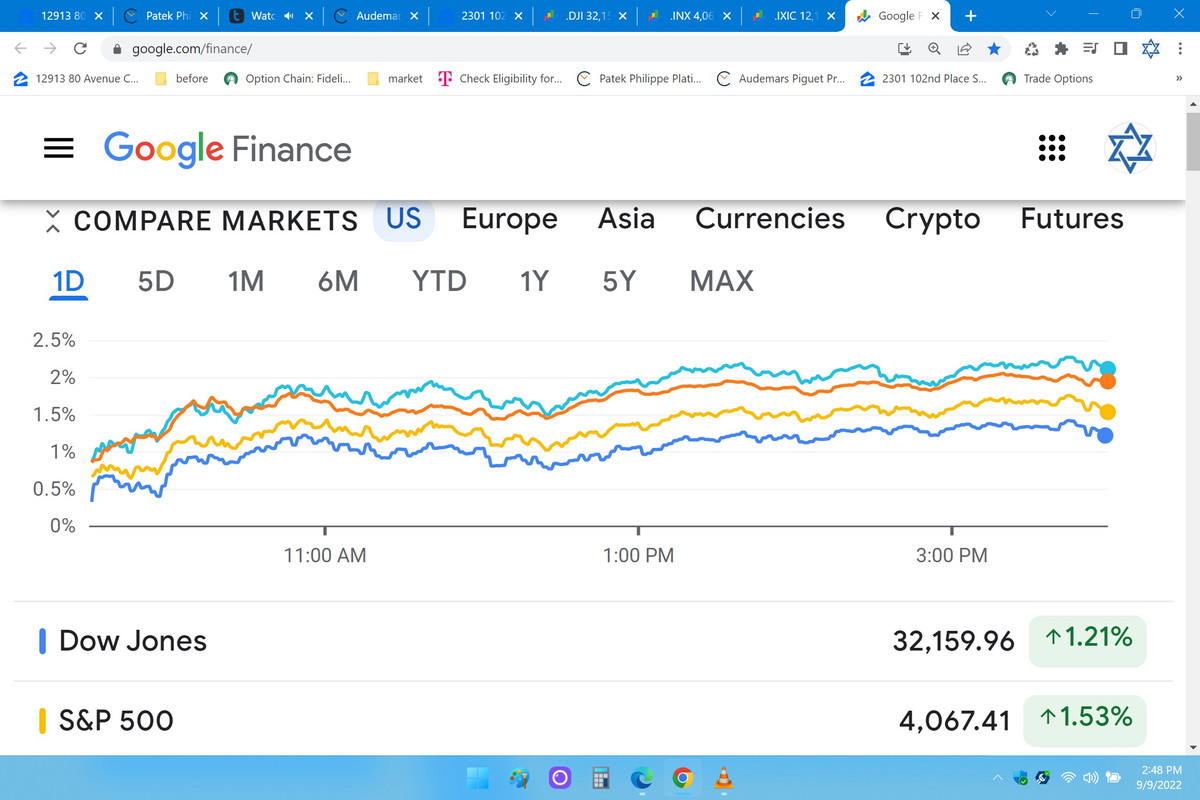Open the Chrome profile star icon in toolbar
The height and width of the screenshot is (800, 1200).
click(1150, 48)
